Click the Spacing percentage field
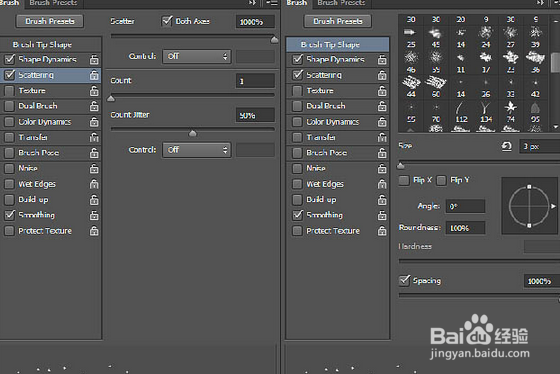Viewport: 560px width, 374px height. pyautogui.click(x=542, y=281)
